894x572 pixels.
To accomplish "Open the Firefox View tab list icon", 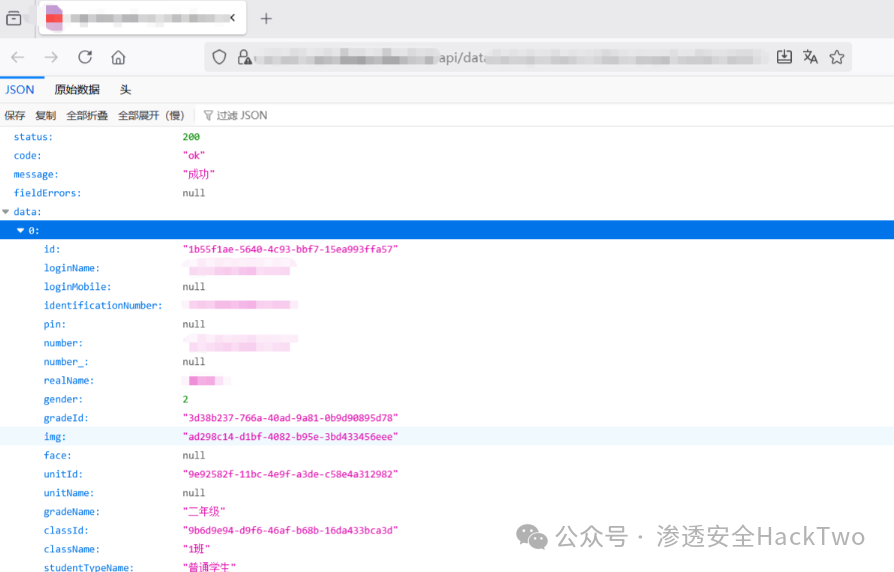I will pyautogui.click(x=14, y=18).
